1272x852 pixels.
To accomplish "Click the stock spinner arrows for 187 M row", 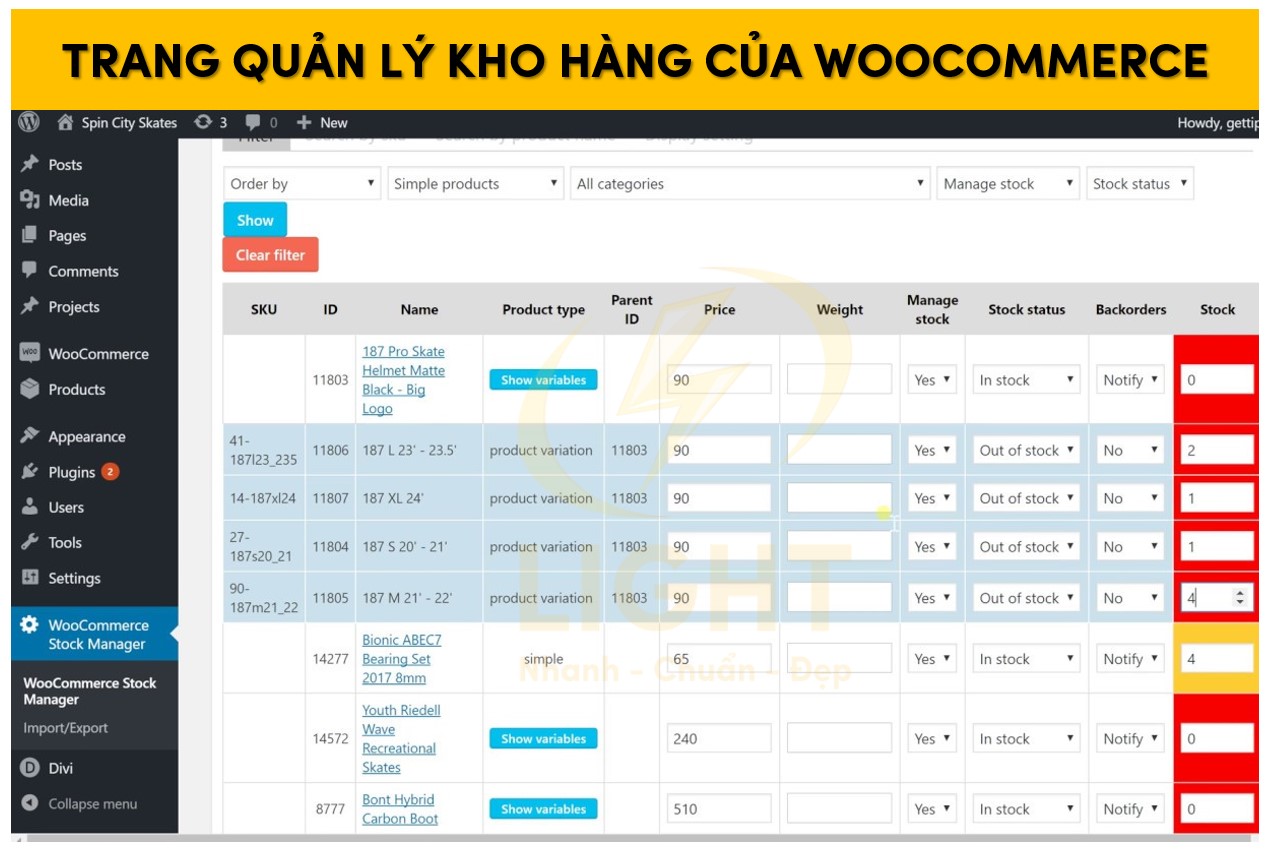I will coord(1241,598).
